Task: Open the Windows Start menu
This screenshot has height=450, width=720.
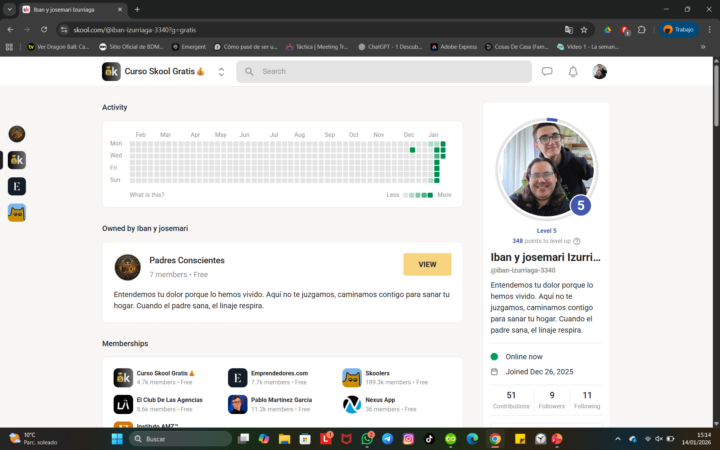Action: 117,439
